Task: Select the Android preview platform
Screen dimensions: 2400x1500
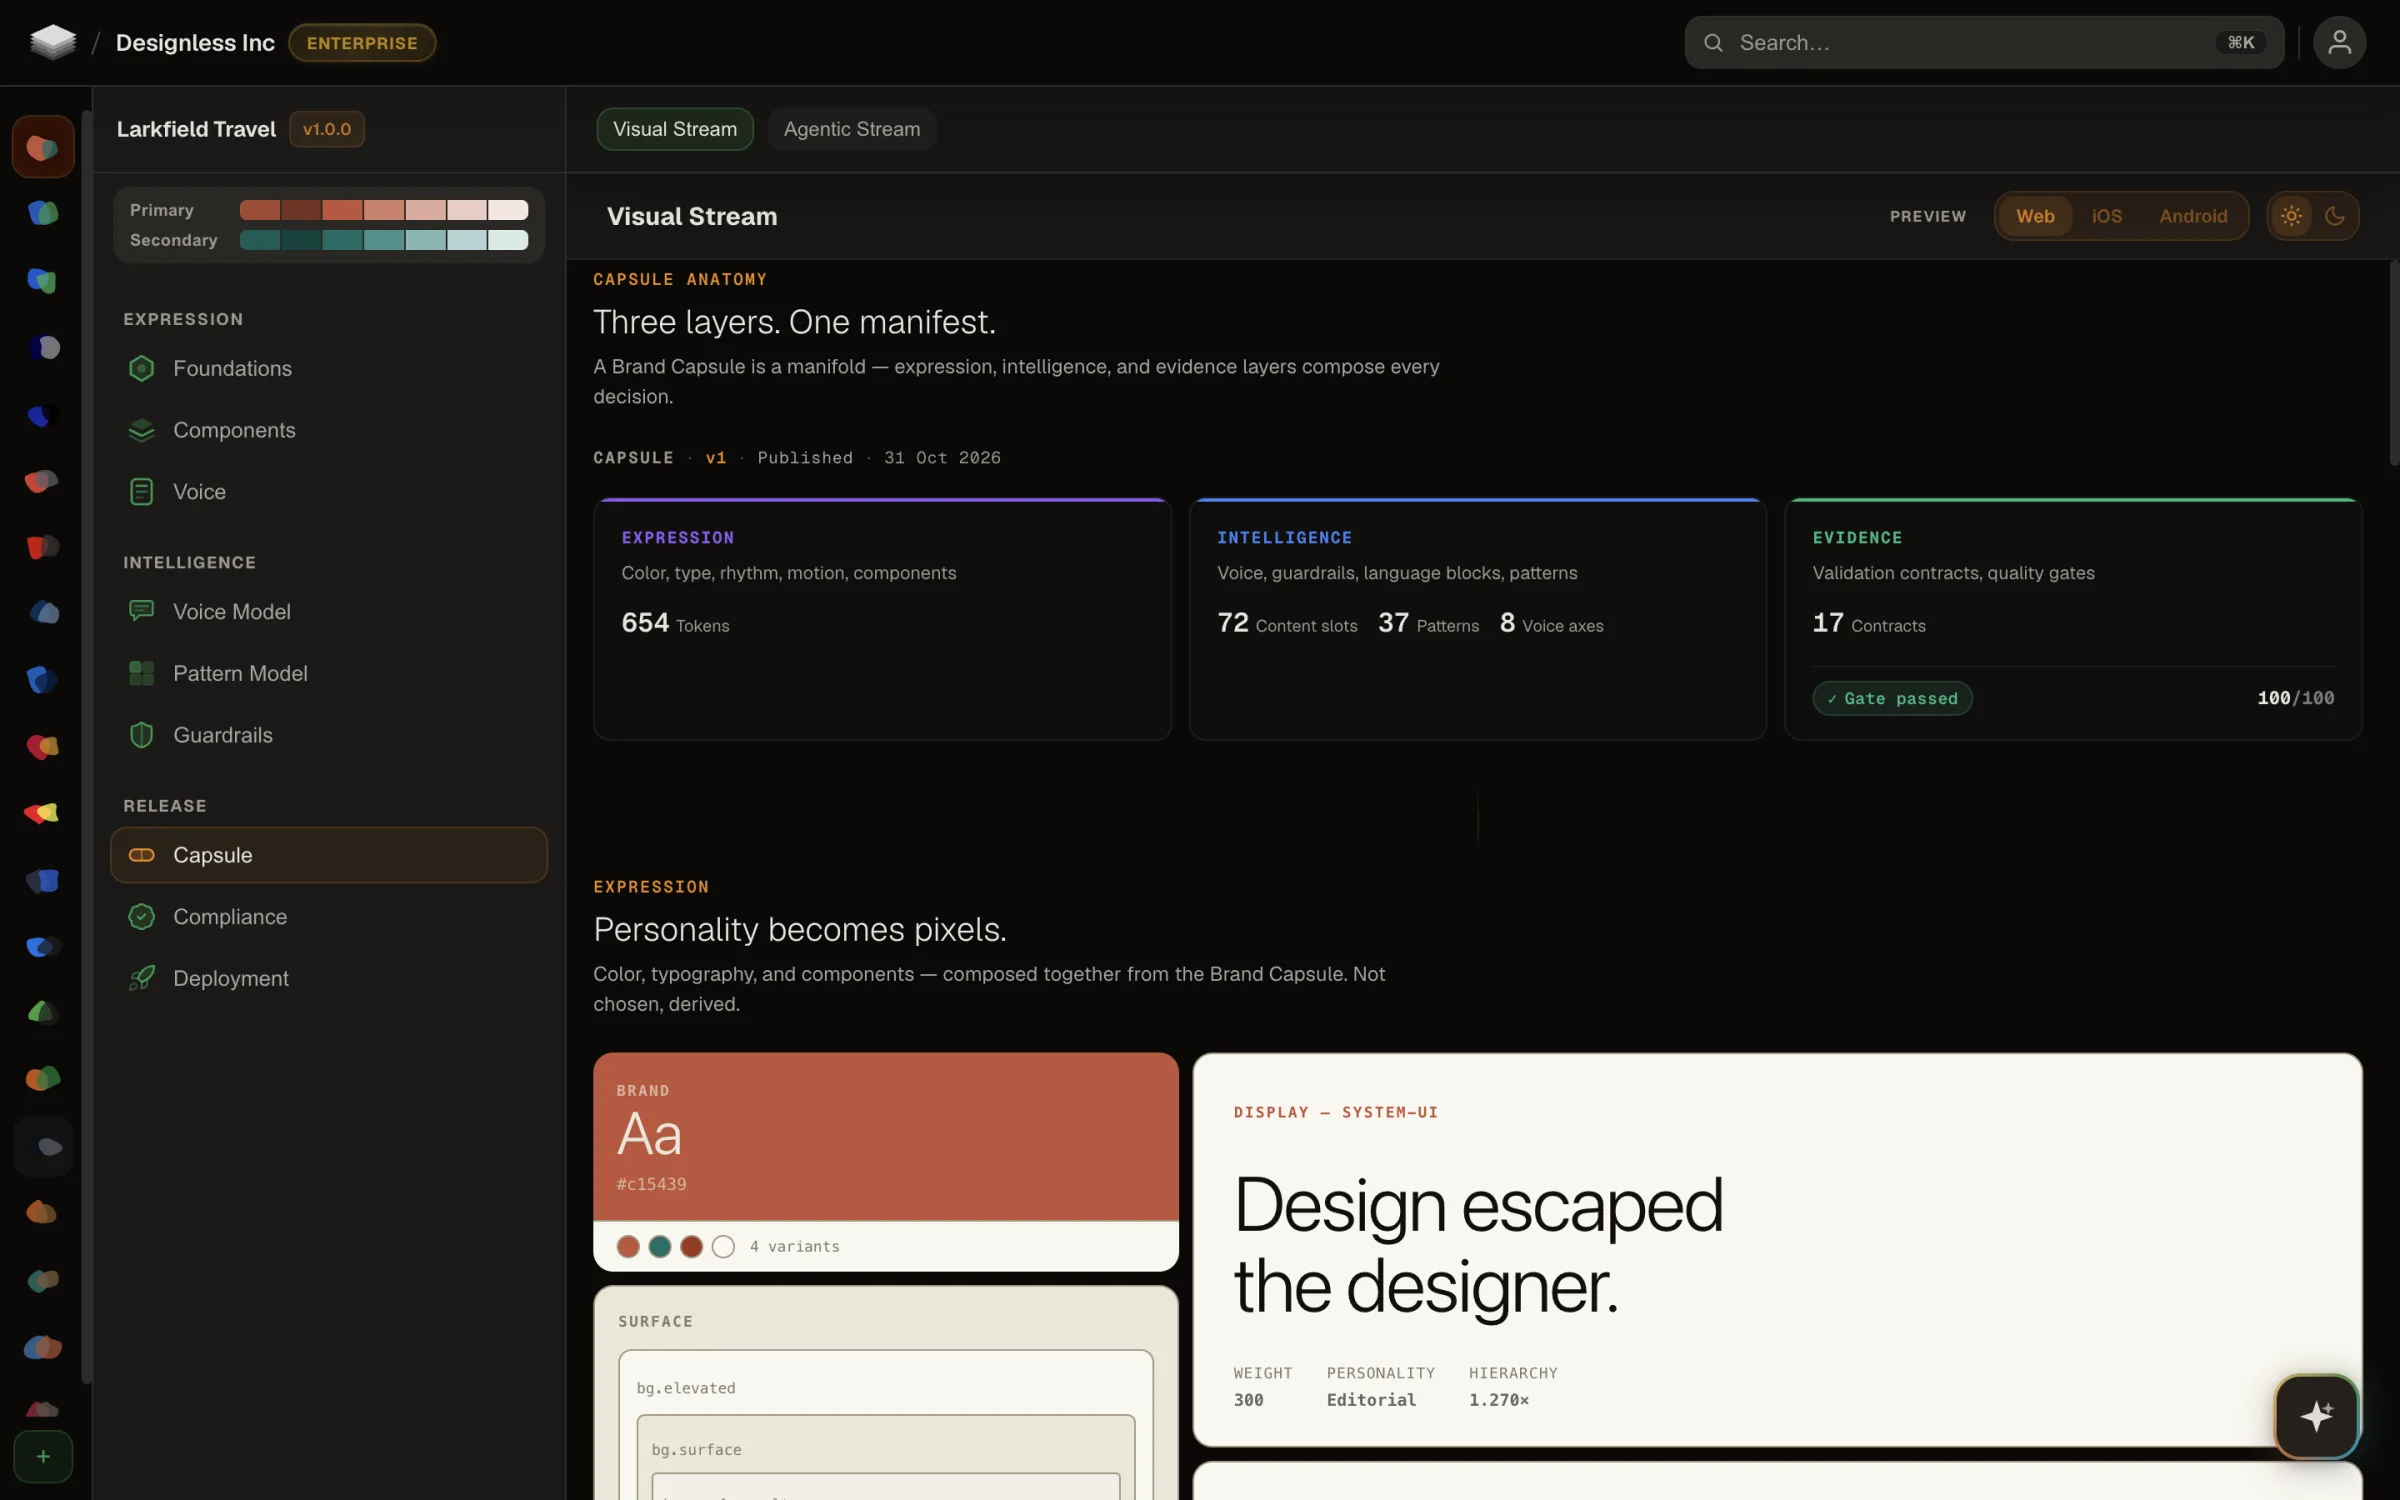Action: pos(2193,216)
